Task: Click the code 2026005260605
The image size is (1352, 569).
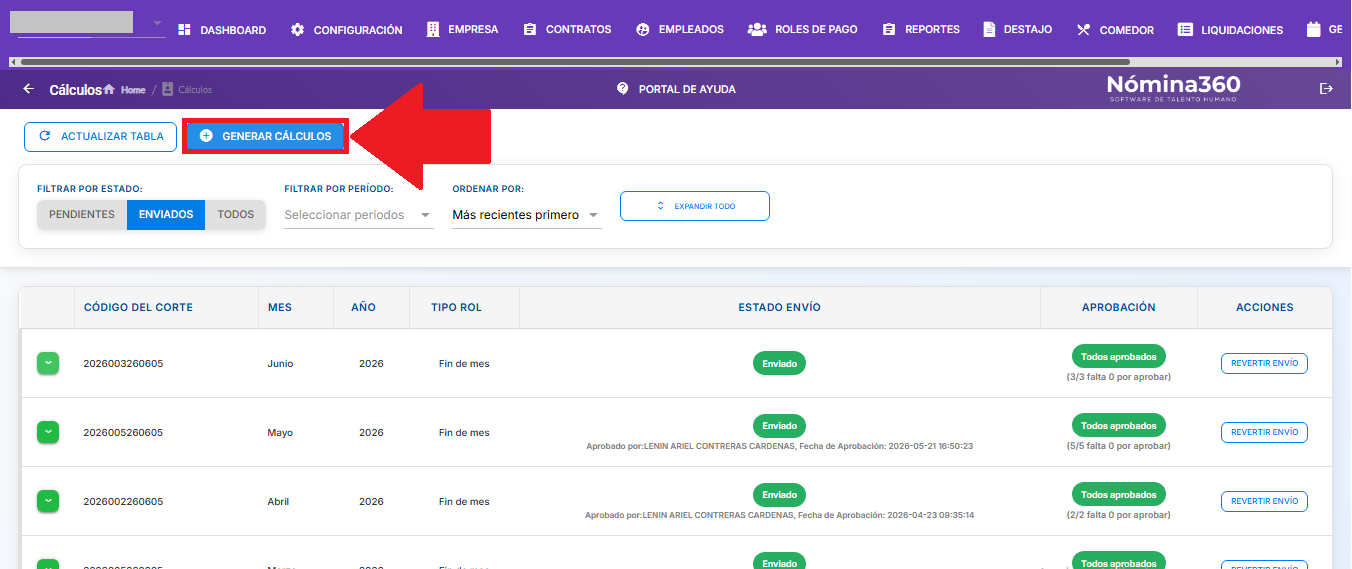Action: pos(123,433)
